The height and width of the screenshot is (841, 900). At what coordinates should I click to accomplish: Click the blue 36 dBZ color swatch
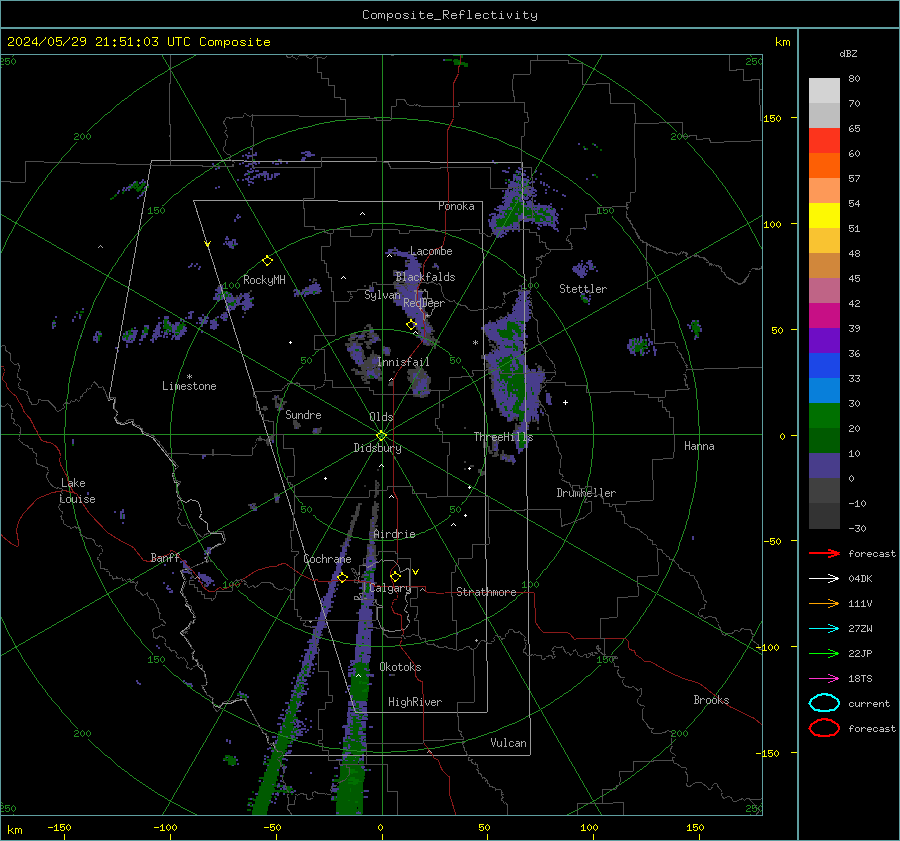point(824,366)
